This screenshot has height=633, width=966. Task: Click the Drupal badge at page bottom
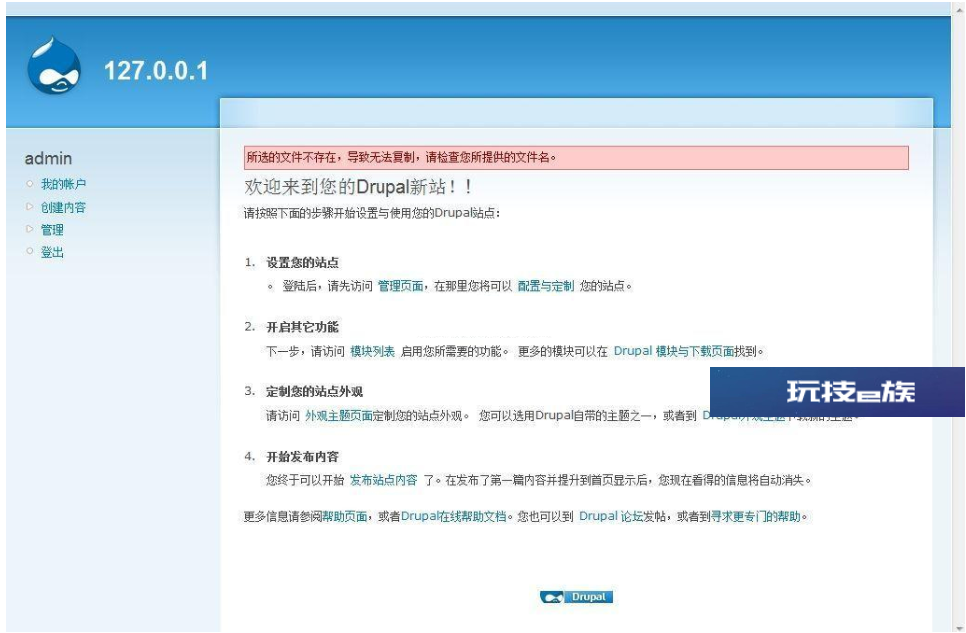click(576, 597)
